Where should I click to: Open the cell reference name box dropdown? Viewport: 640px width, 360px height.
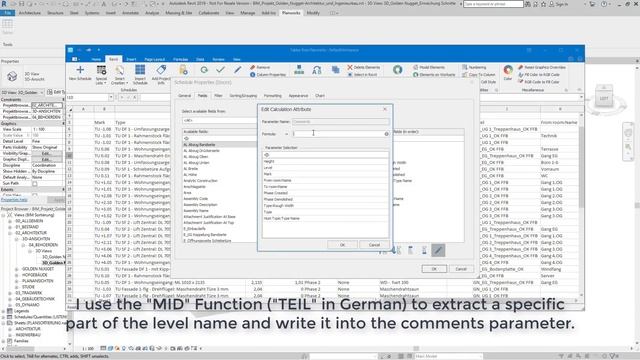(x=111, y=97)
